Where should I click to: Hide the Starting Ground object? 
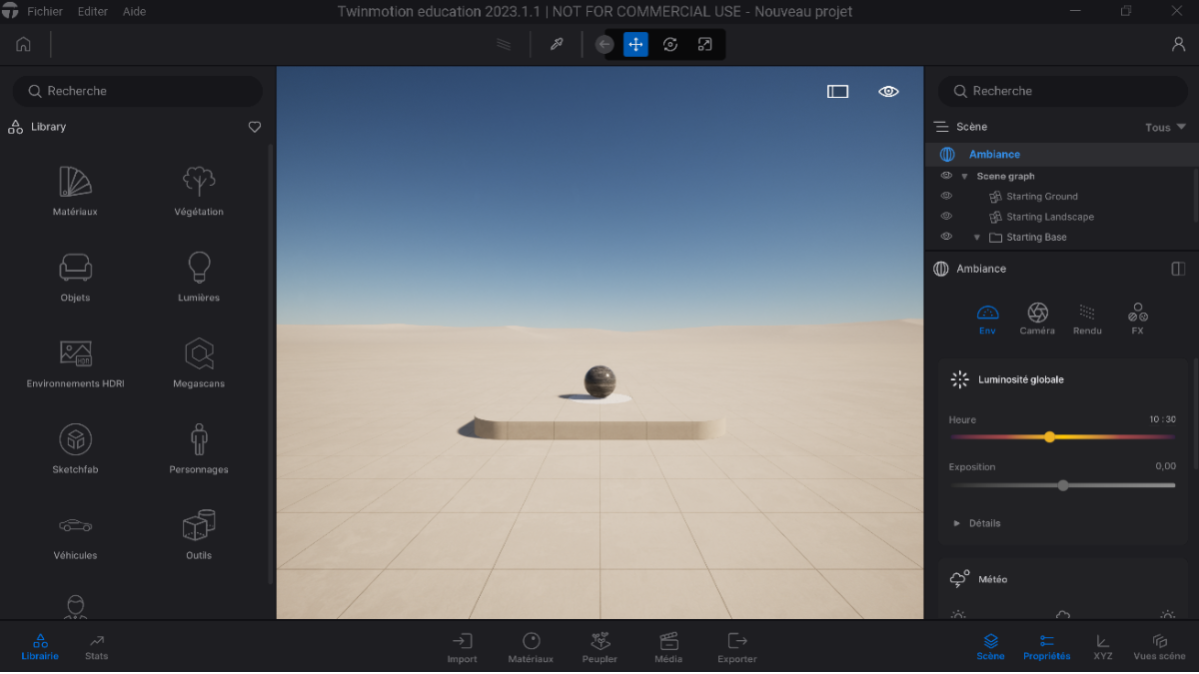coord(946,196)
